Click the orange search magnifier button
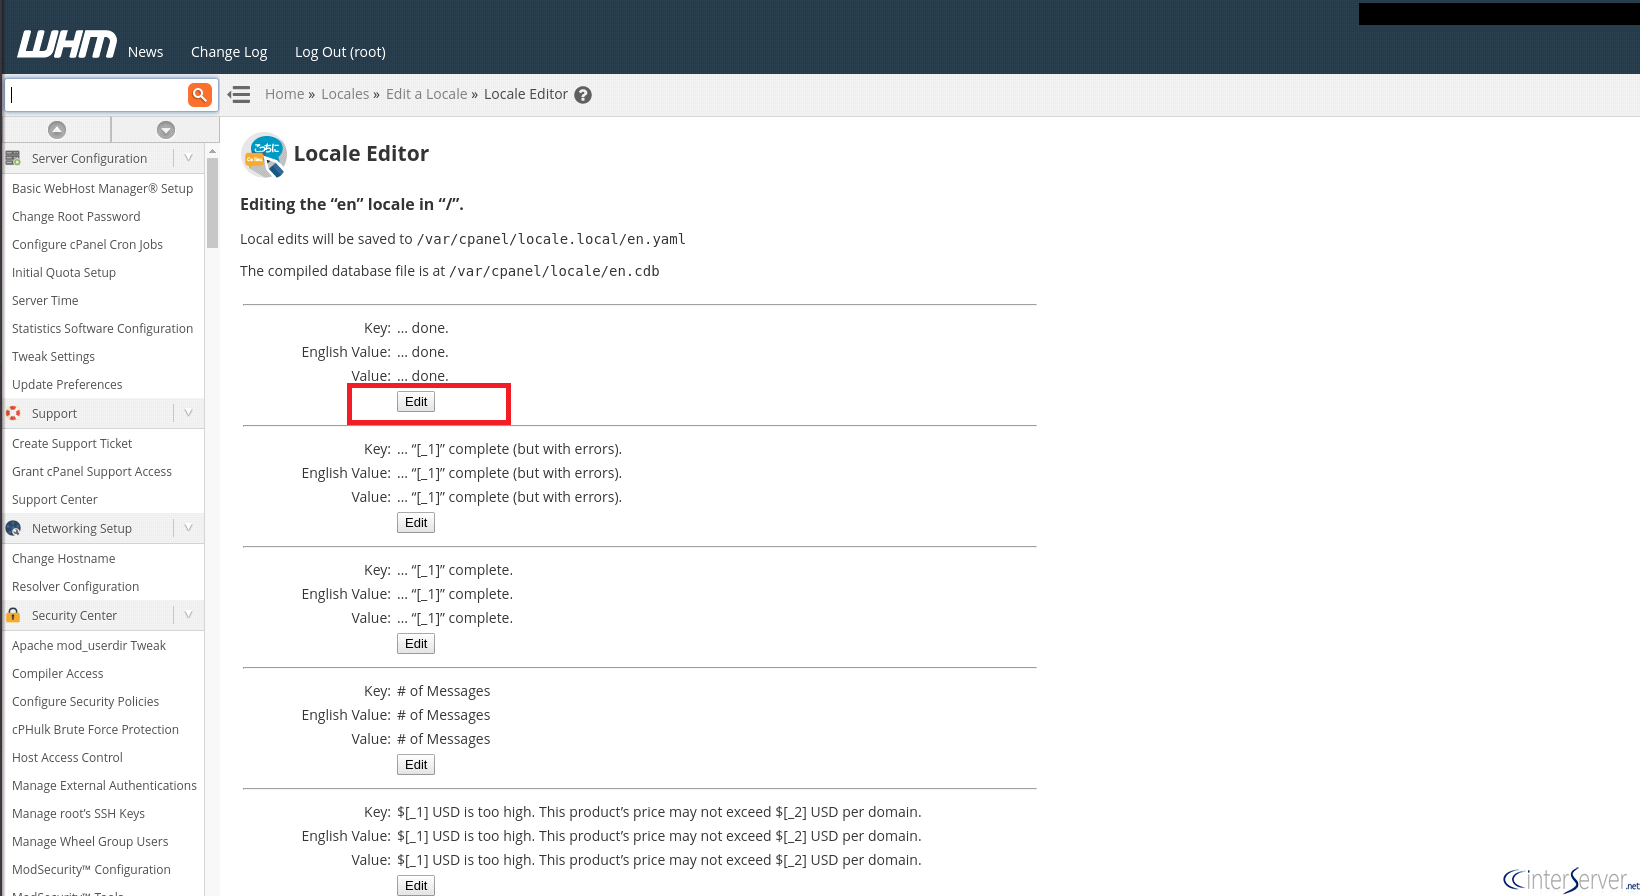The image size is (1640, 896). (200, 95)
